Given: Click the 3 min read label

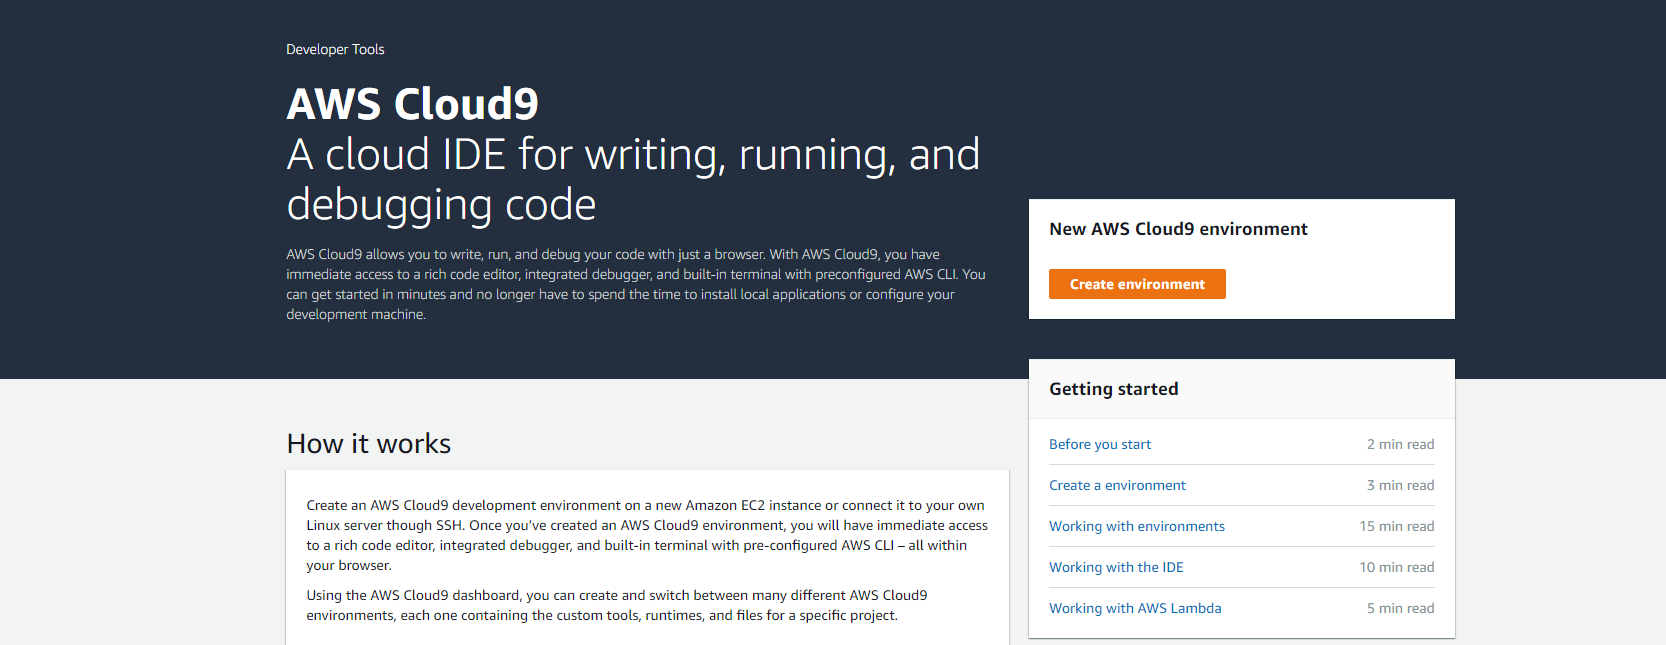Looking at the screenshot, I should 1400,485.
